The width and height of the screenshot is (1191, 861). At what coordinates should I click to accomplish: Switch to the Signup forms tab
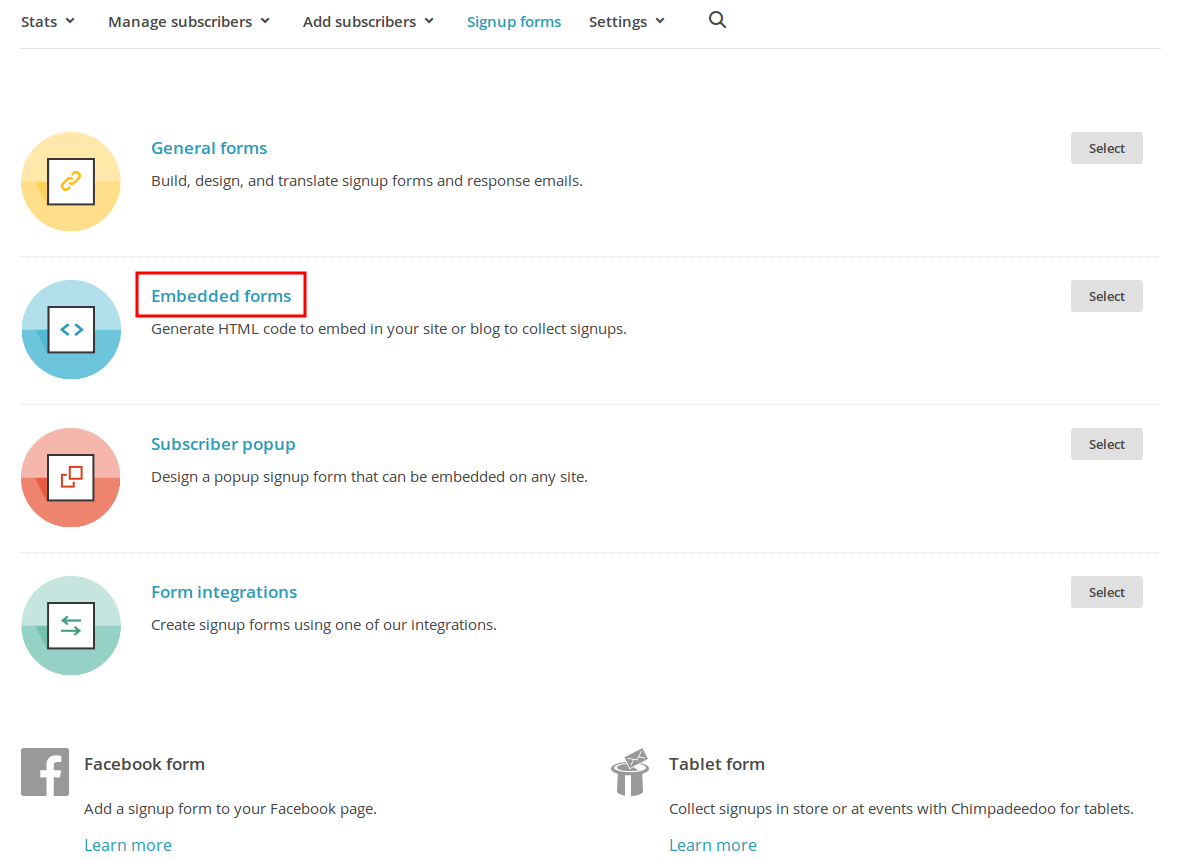[x=514, y=21]
